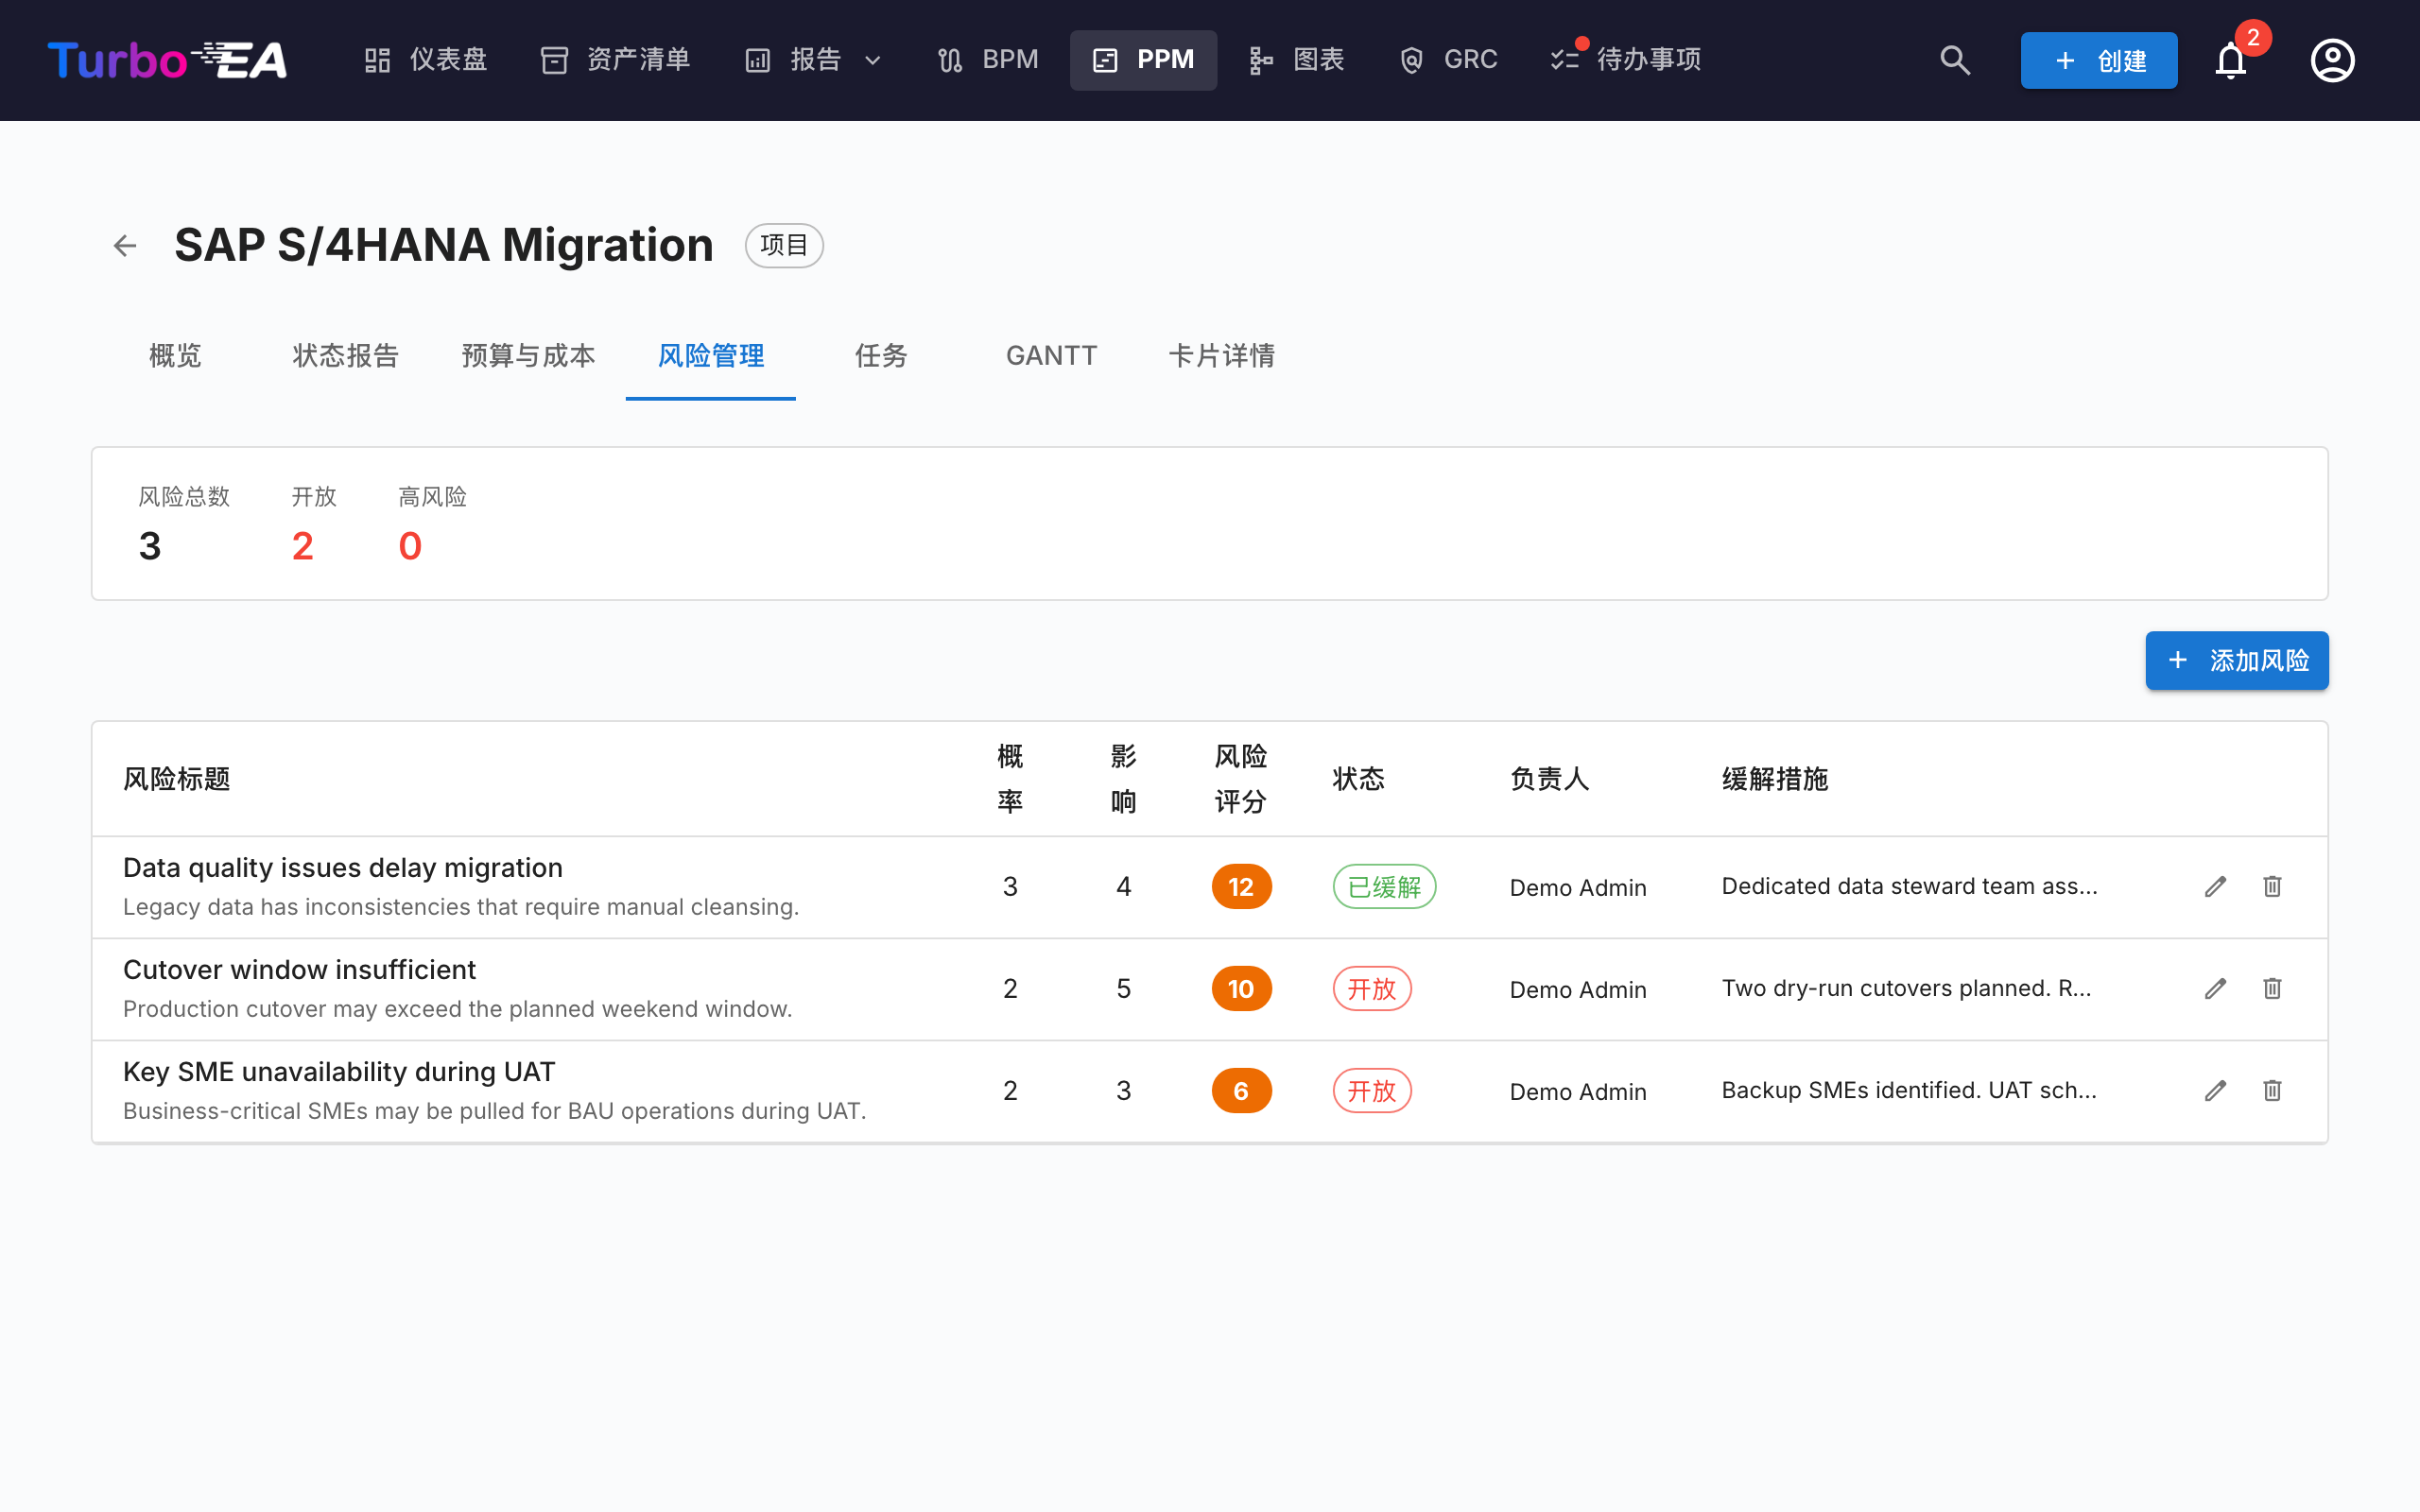Click 'Legacy data has inconsistencies' description

pyautogui.click(x=461, y=907)
